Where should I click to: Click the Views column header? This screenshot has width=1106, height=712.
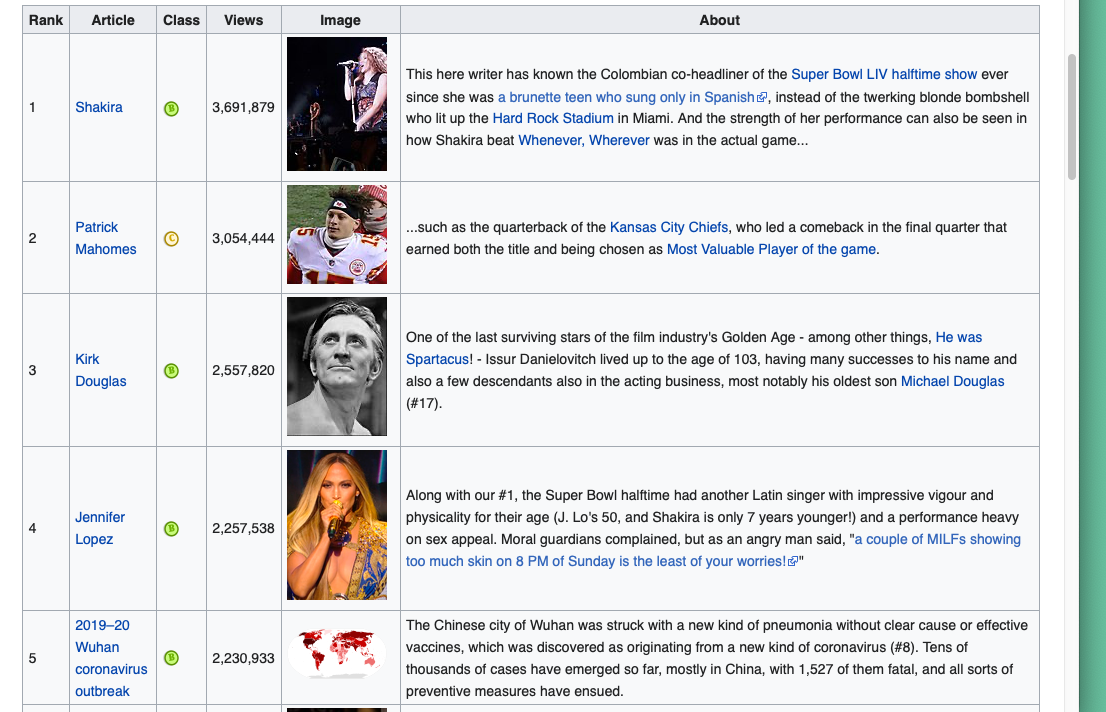(243, 20)
